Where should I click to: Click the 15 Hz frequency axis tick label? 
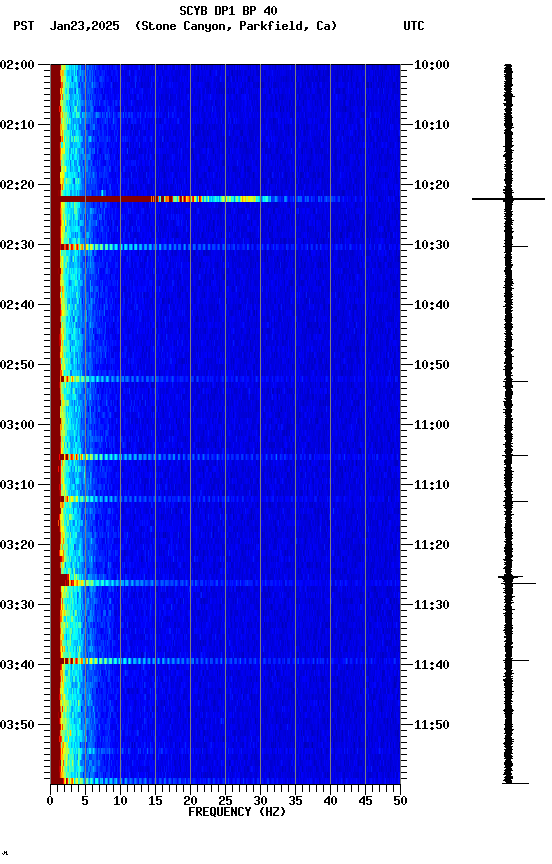tap(155, 801)
